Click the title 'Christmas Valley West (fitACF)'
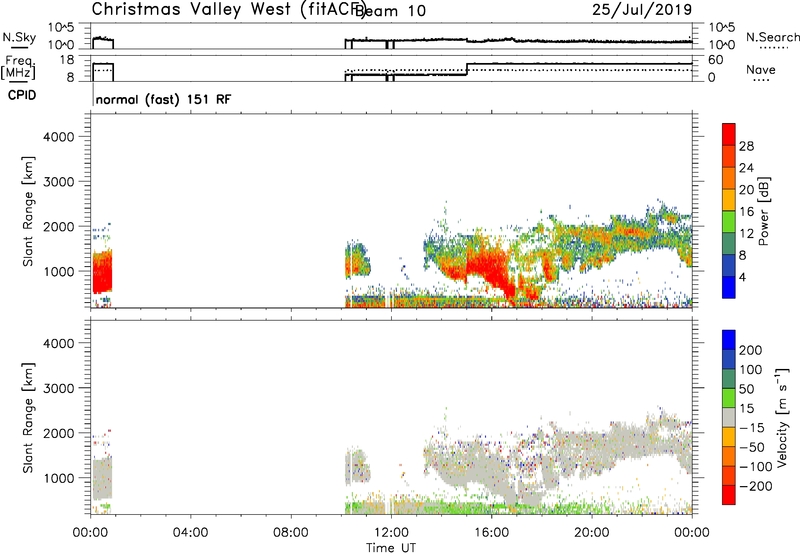The width and height of the screenshot is (800, 554). coord(228,10)
